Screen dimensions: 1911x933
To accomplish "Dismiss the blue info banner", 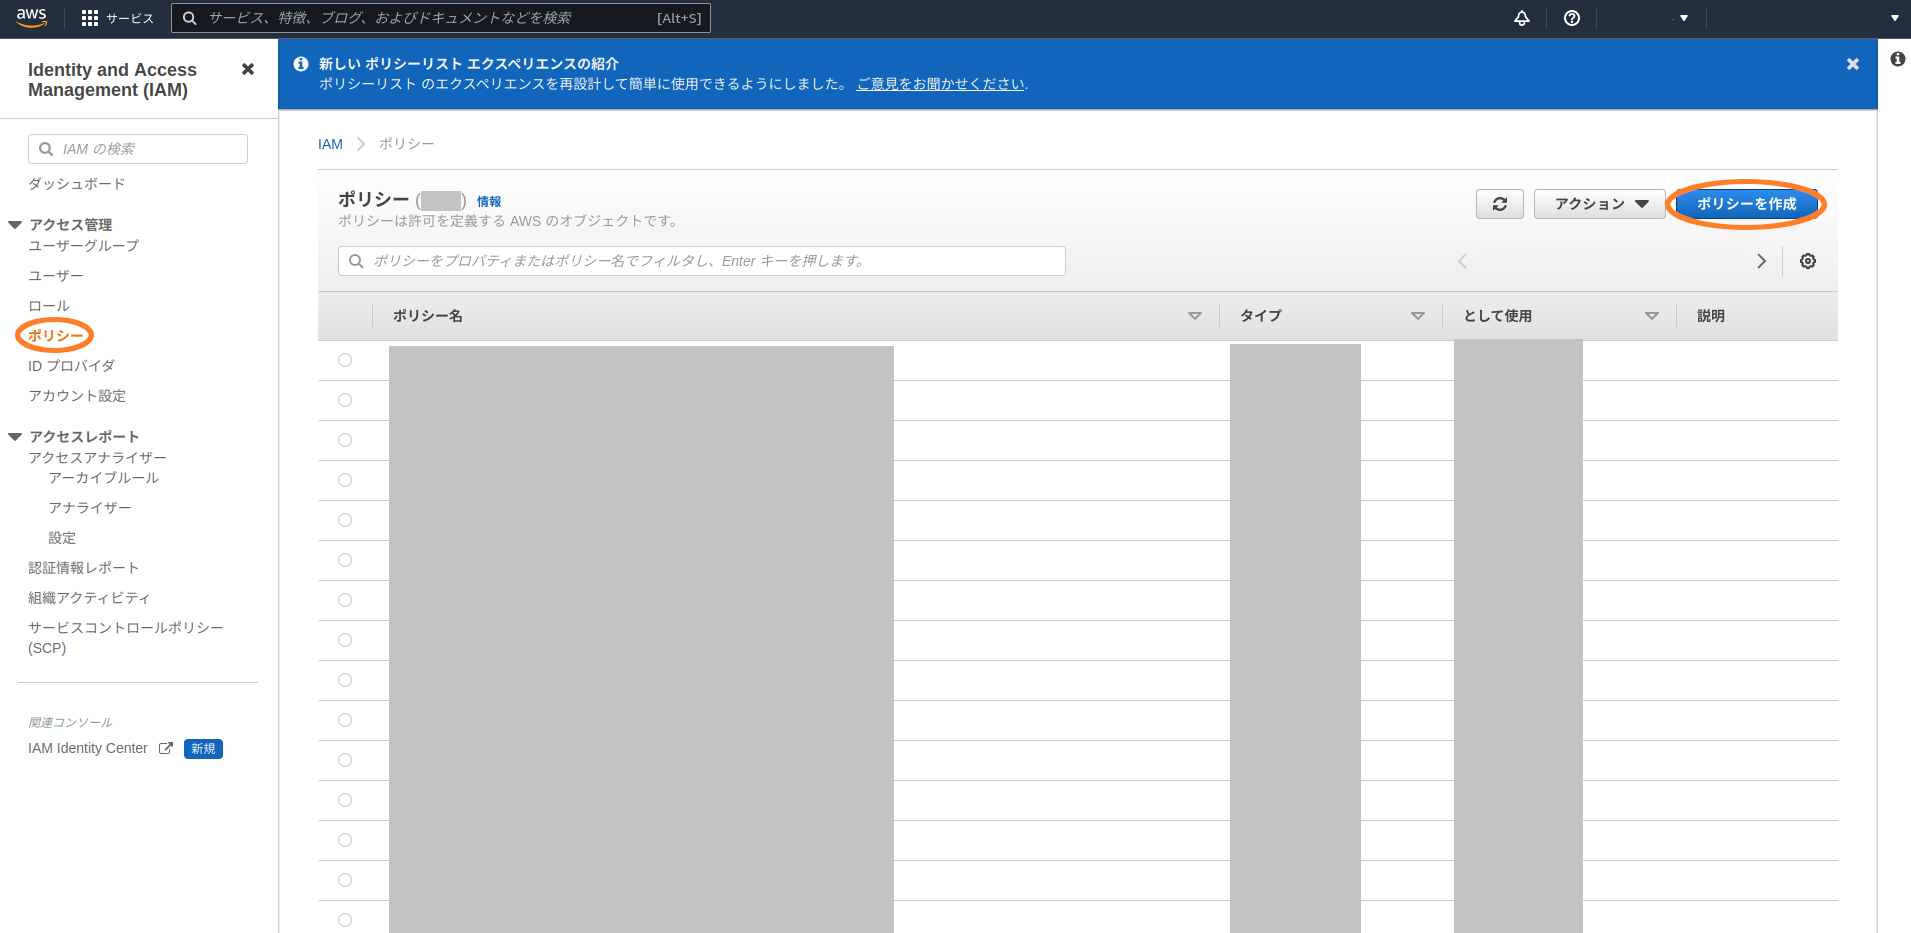I will coord(1852,64).
